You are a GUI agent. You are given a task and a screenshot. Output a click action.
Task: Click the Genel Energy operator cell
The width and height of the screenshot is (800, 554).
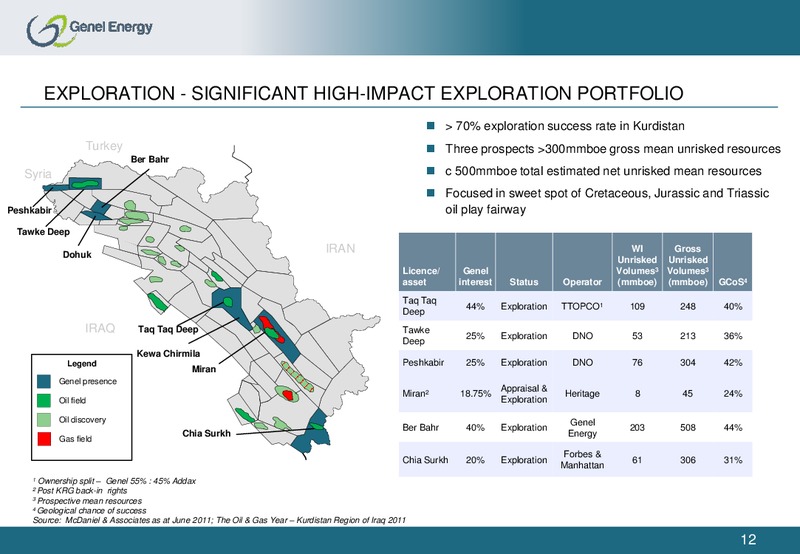click(x=582, y=427)
